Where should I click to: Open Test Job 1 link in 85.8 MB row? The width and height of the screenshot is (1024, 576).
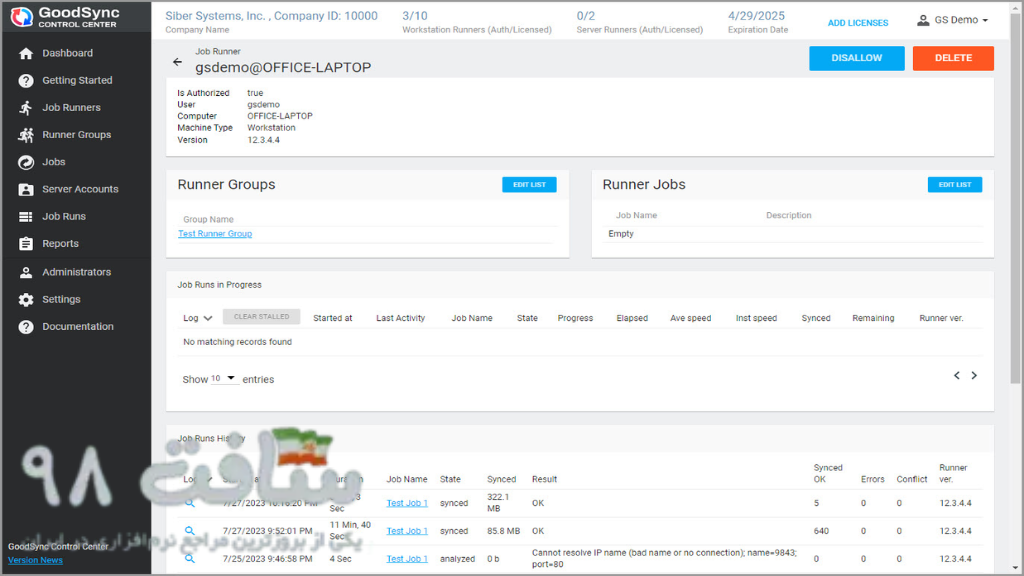(x=407, y=532)
